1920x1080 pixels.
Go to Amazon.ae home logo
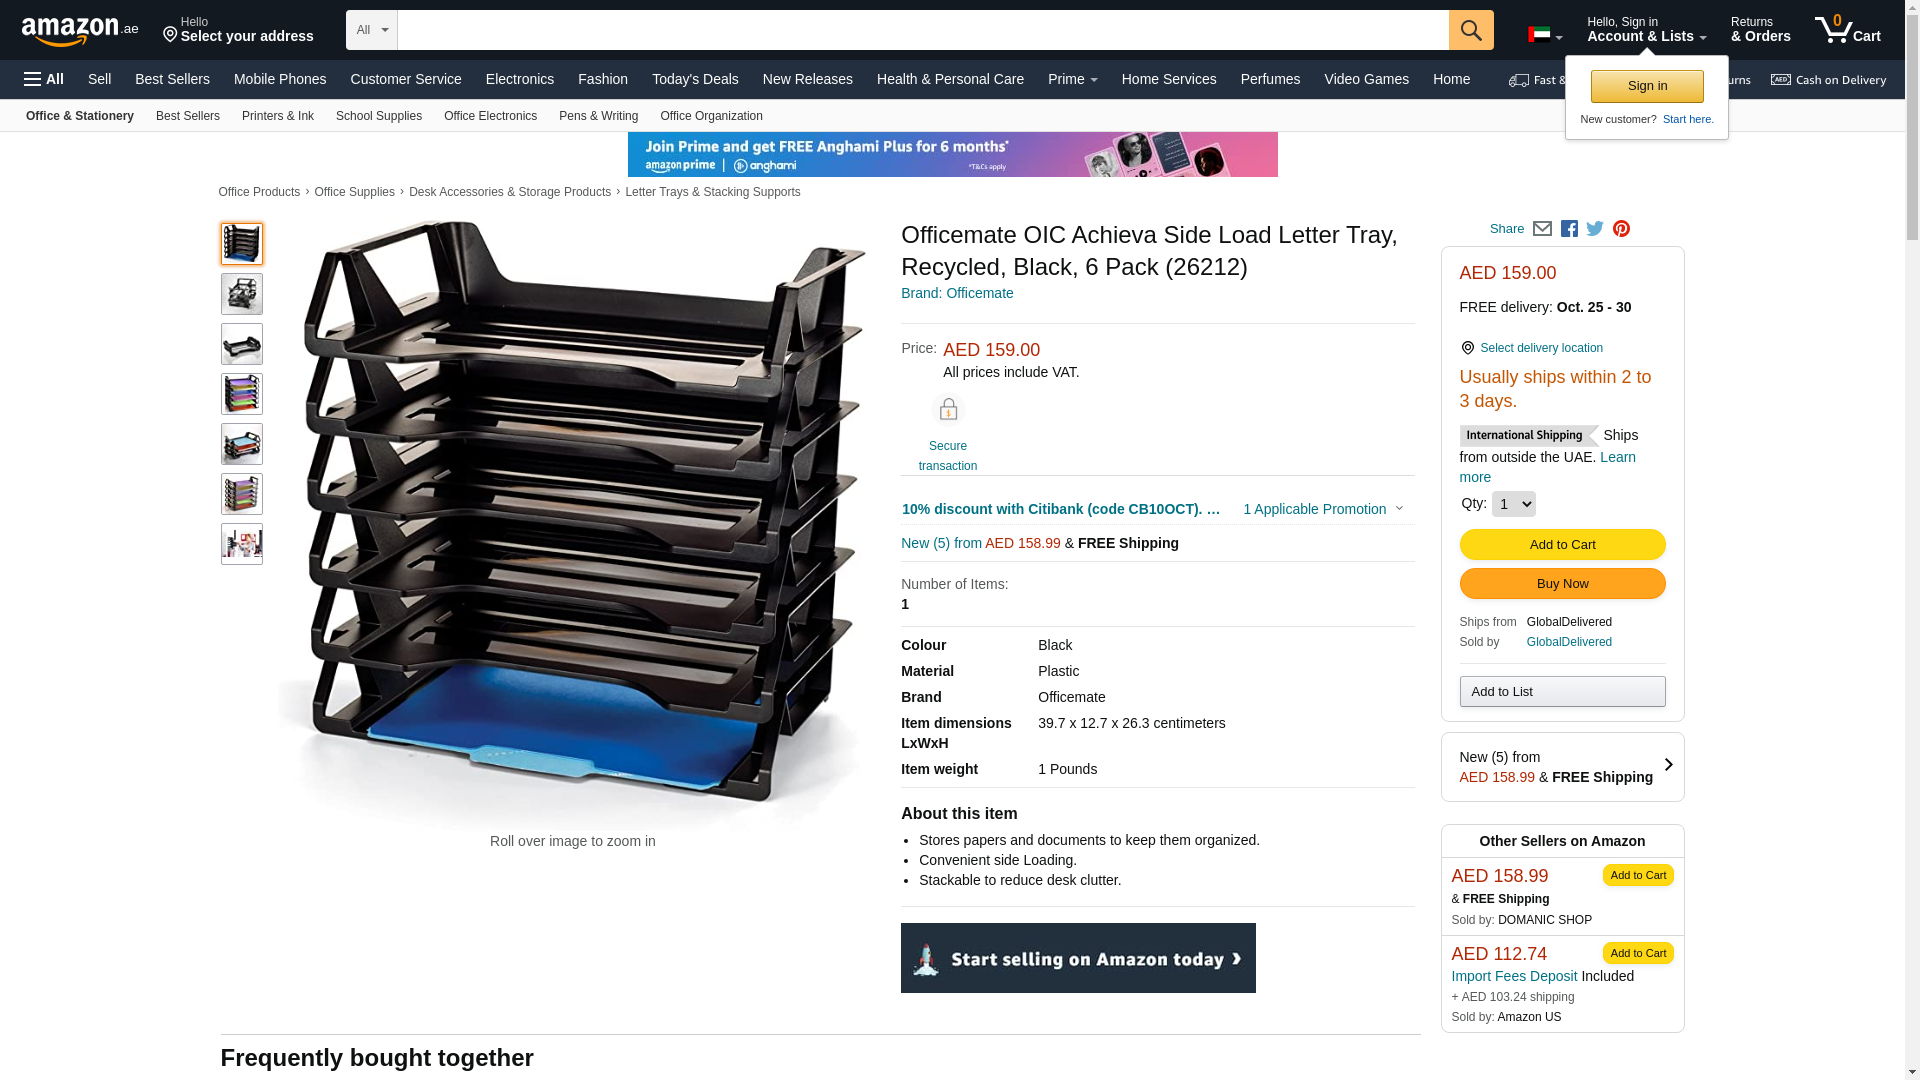click(x=80, y=31)
